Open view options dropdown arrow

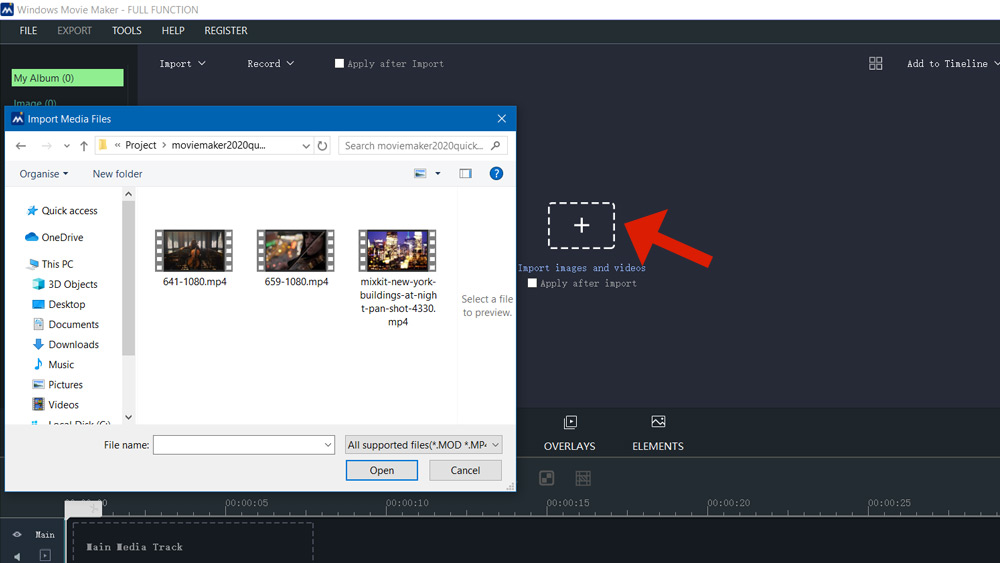(438, 173)
